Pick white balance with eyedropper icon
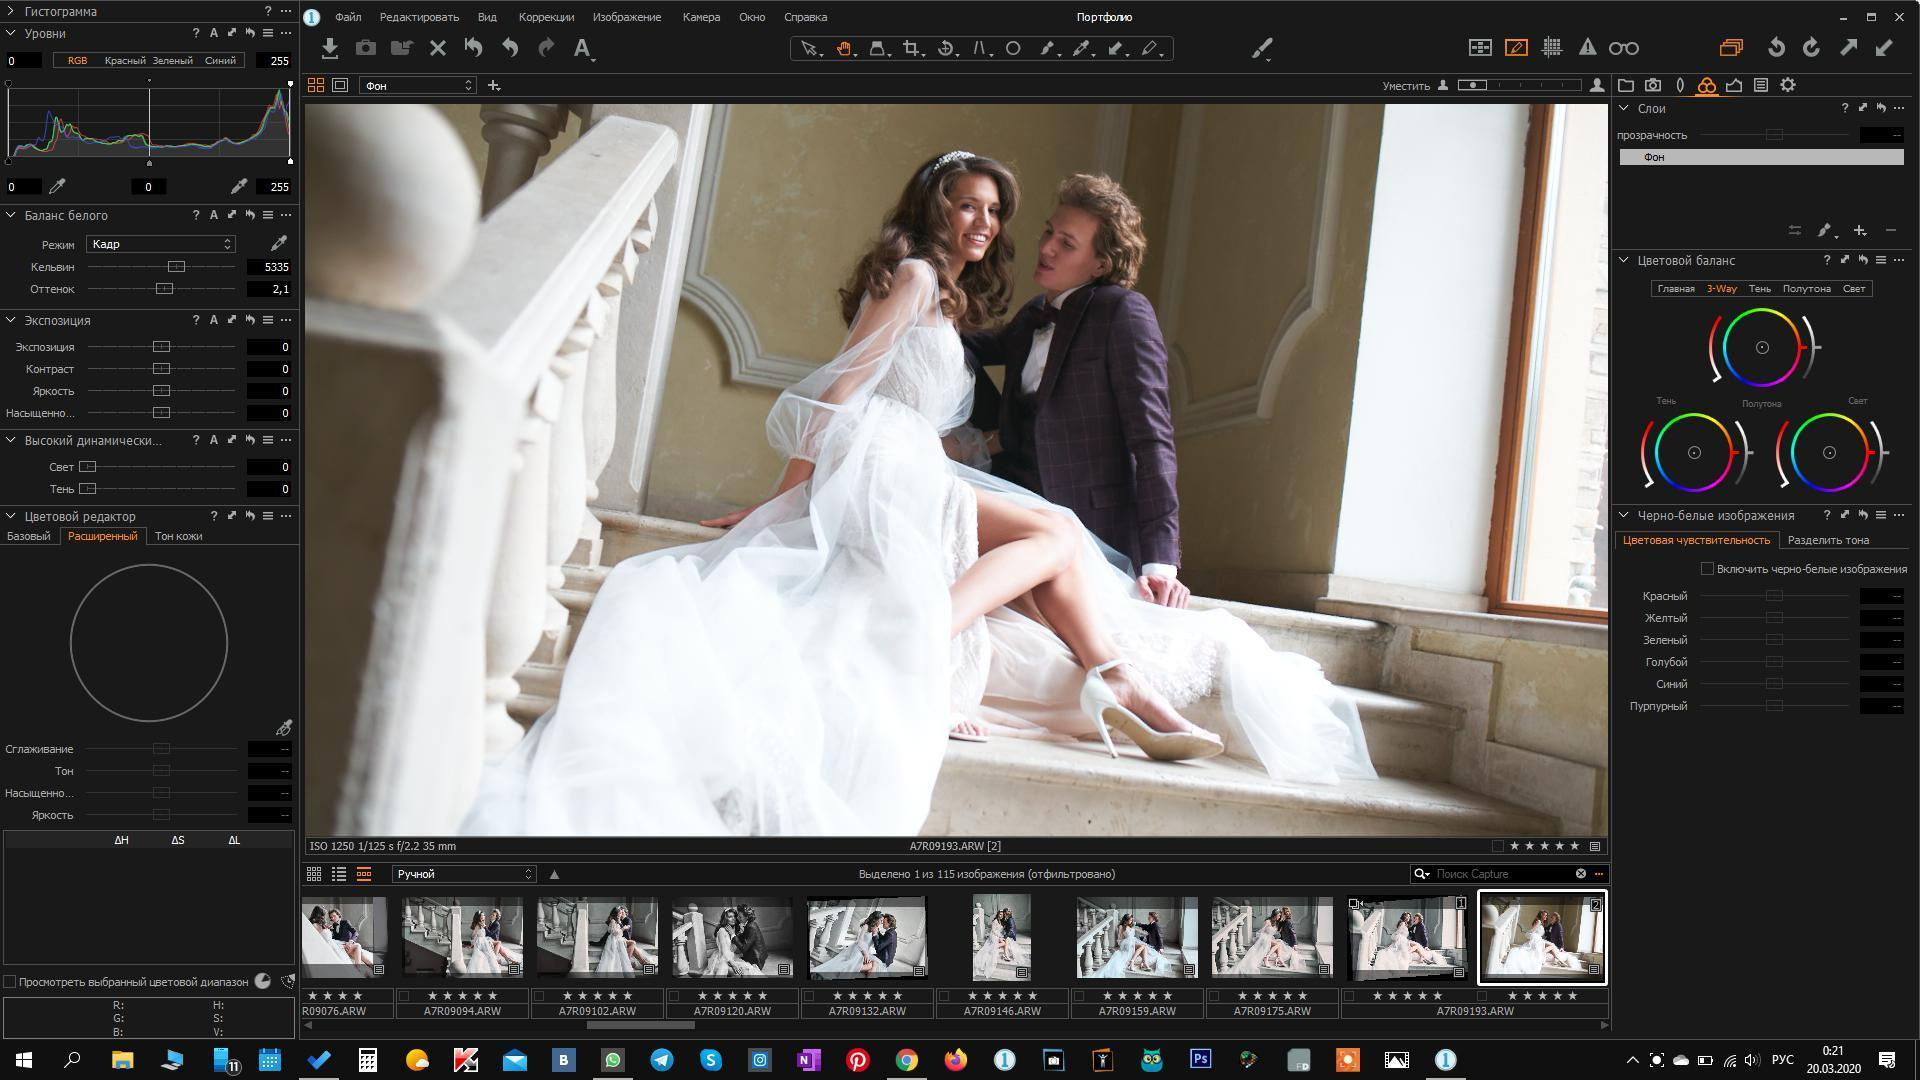 (279, 243)
